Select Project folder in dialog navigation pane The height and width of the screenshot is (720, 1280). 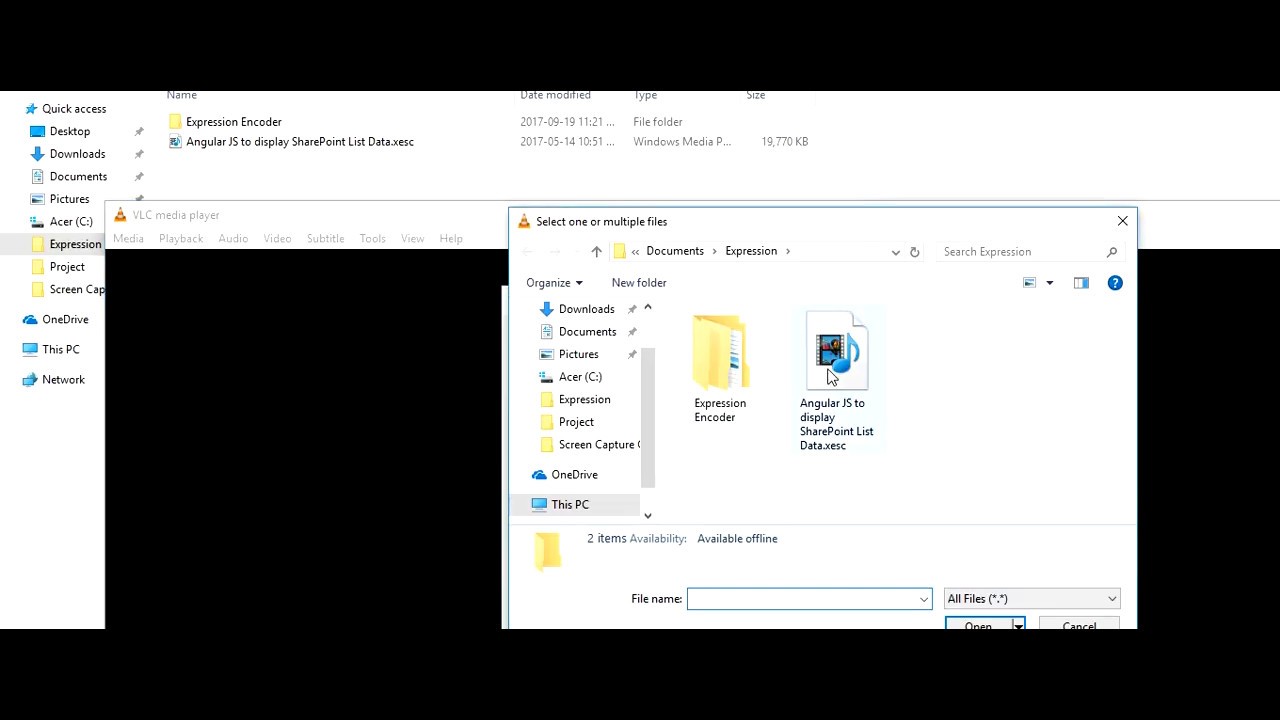point(576,422)
